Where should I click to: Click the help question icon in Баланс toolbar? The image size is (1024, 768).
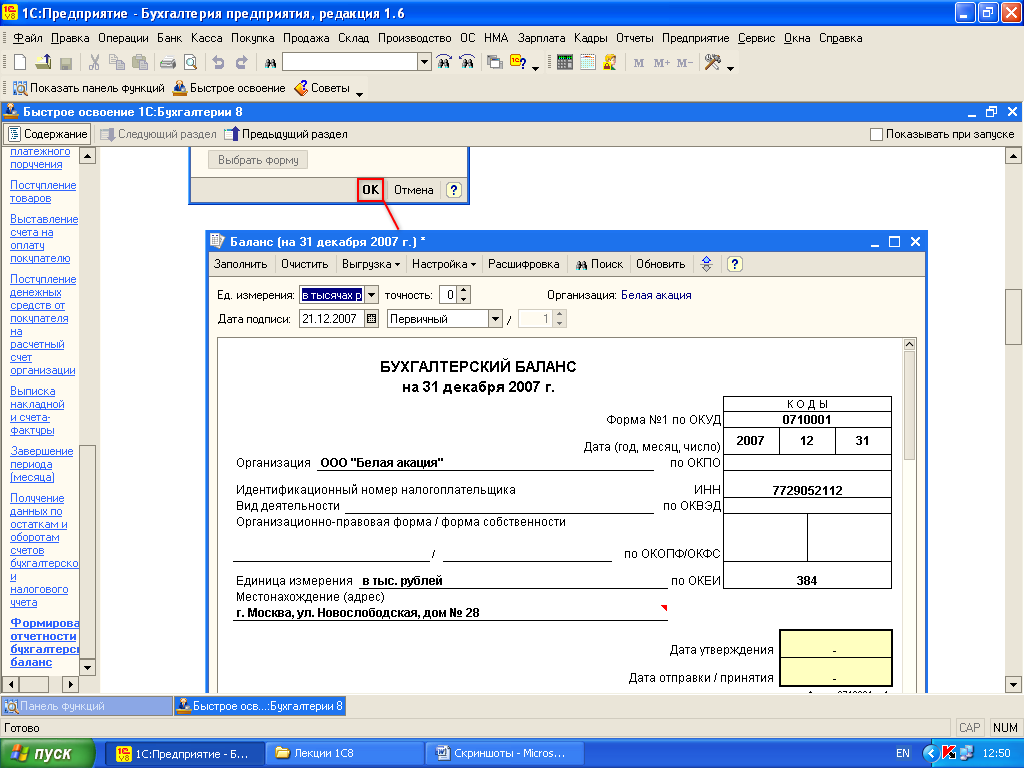(x=735, y=264)
